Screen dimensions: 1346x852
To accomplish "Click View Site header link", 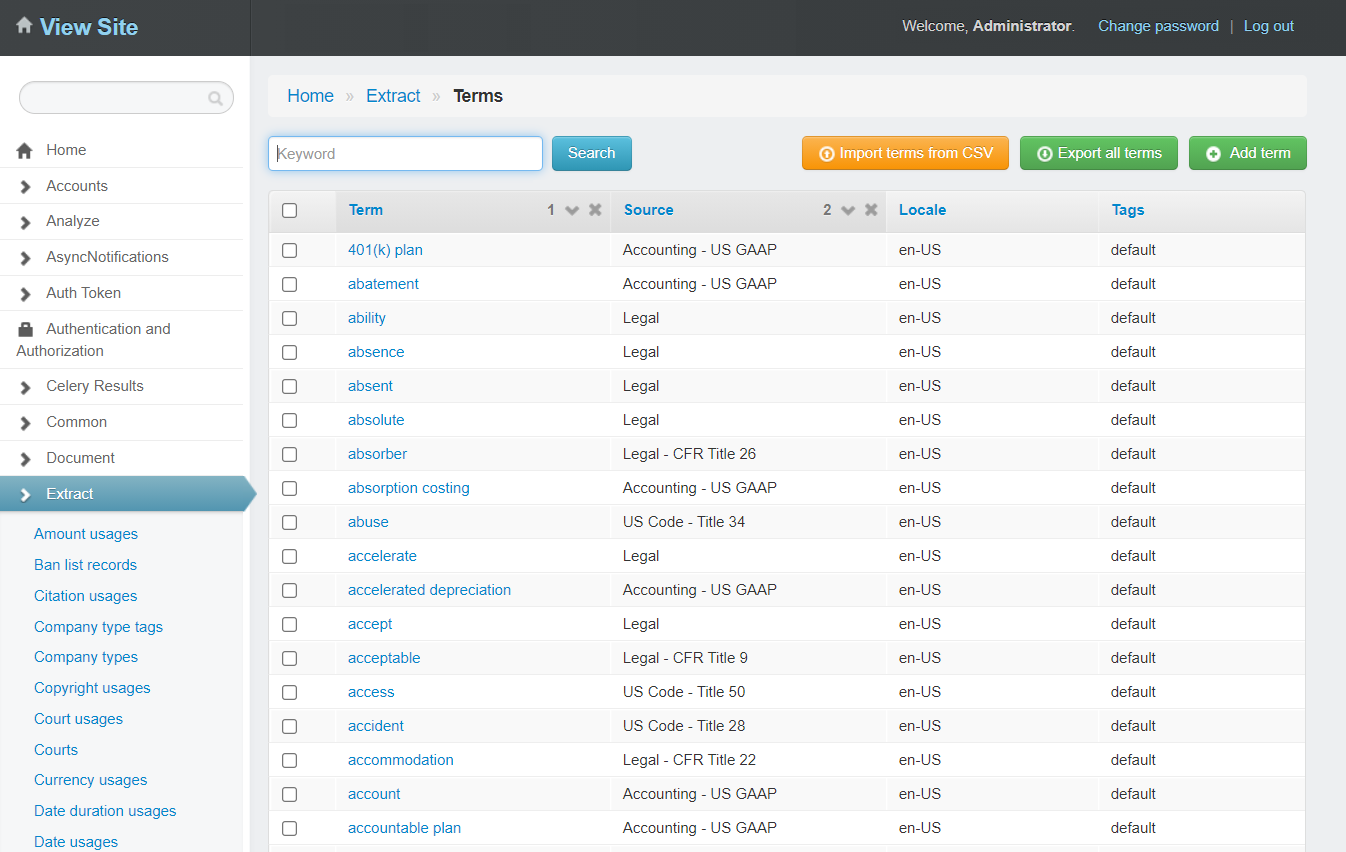I will pos(89,27).
